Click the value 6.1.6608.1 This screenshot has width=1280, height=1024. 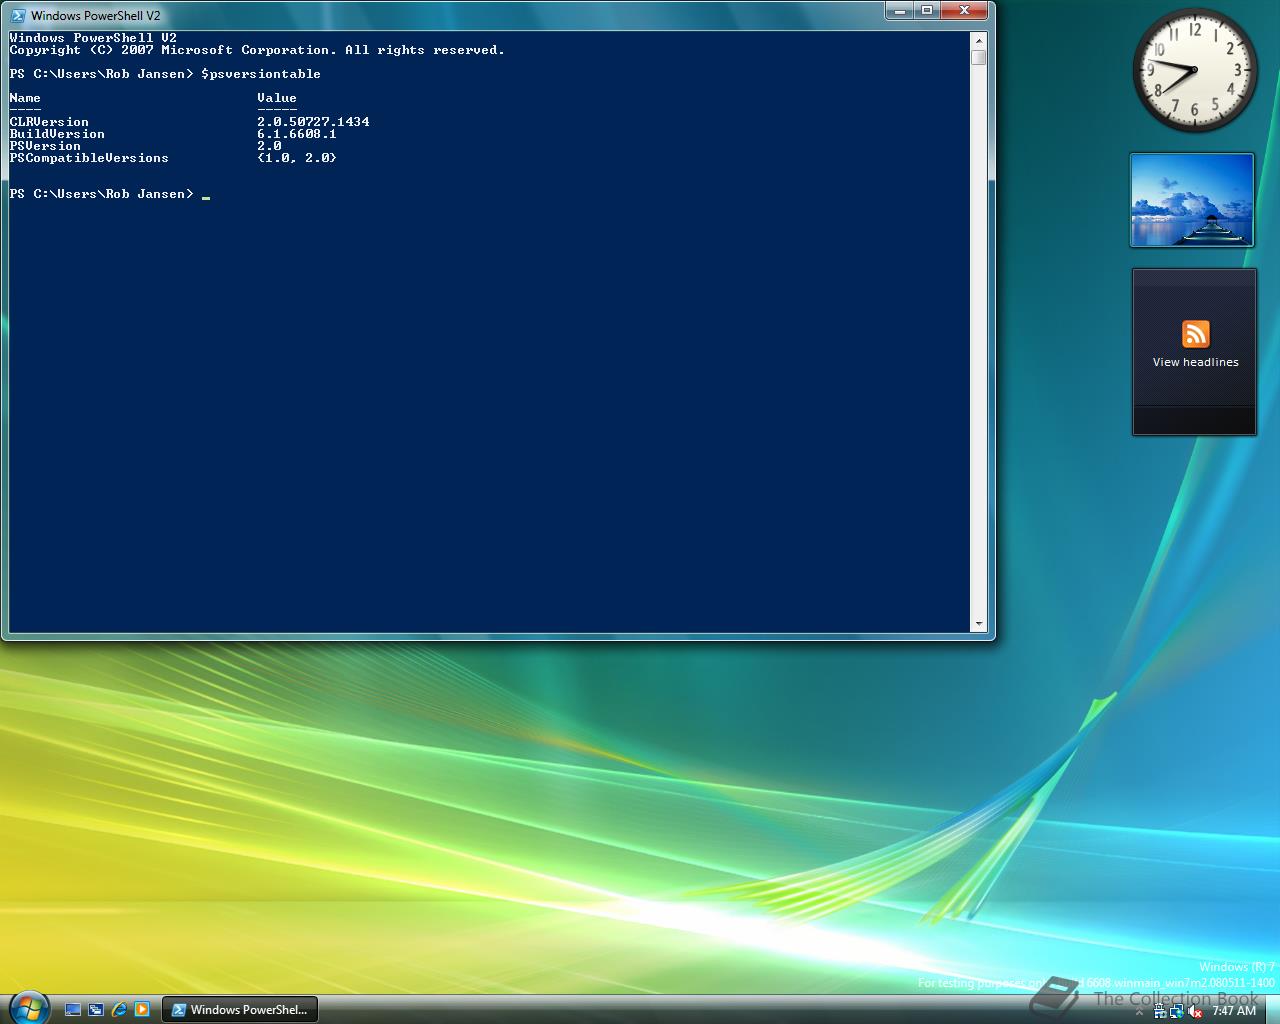(297, 134)
